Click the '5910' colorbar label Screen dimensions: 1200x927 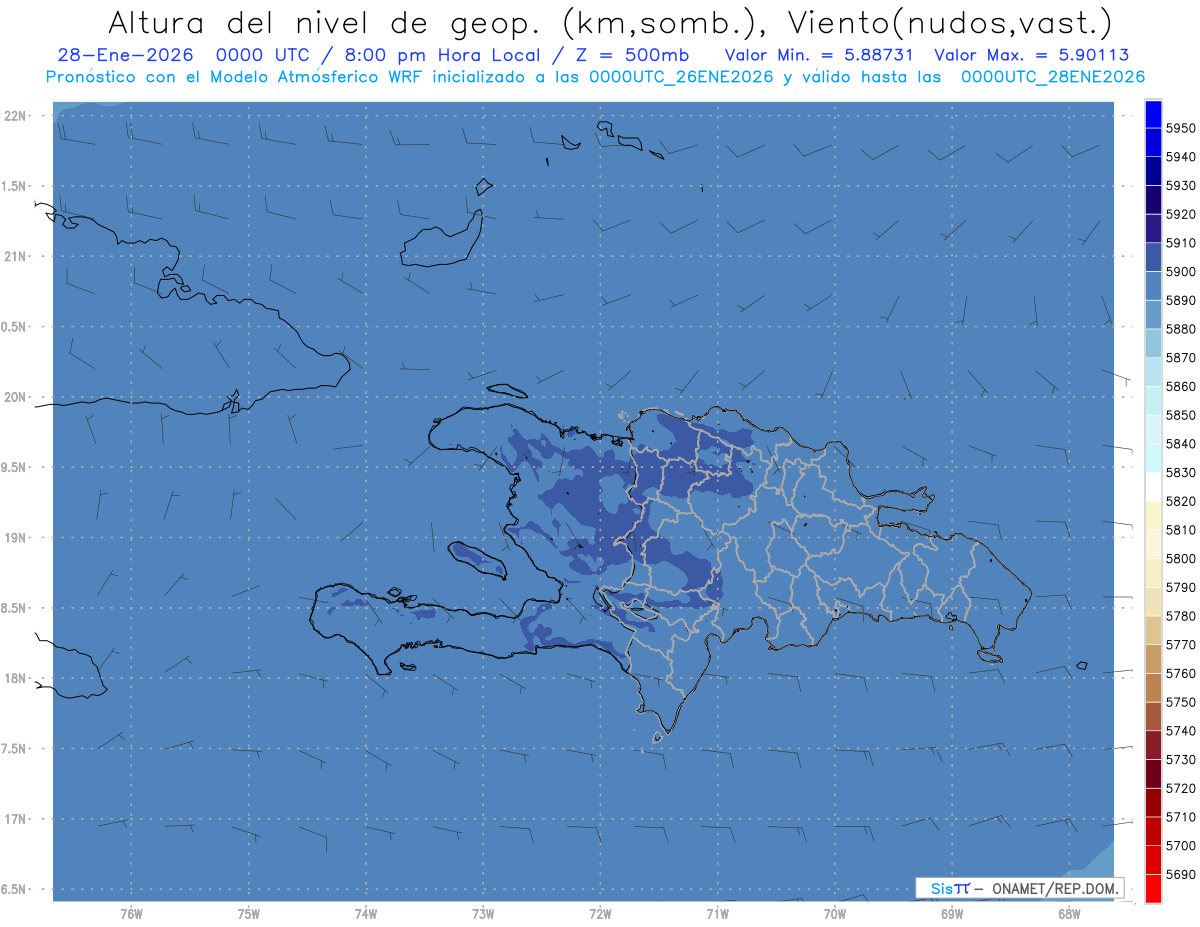(1180, 243)
